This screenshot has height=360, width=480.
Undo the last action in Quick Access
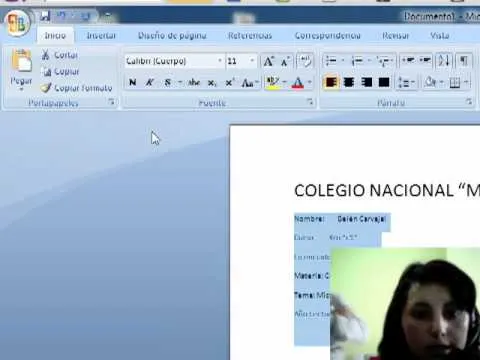62,15
